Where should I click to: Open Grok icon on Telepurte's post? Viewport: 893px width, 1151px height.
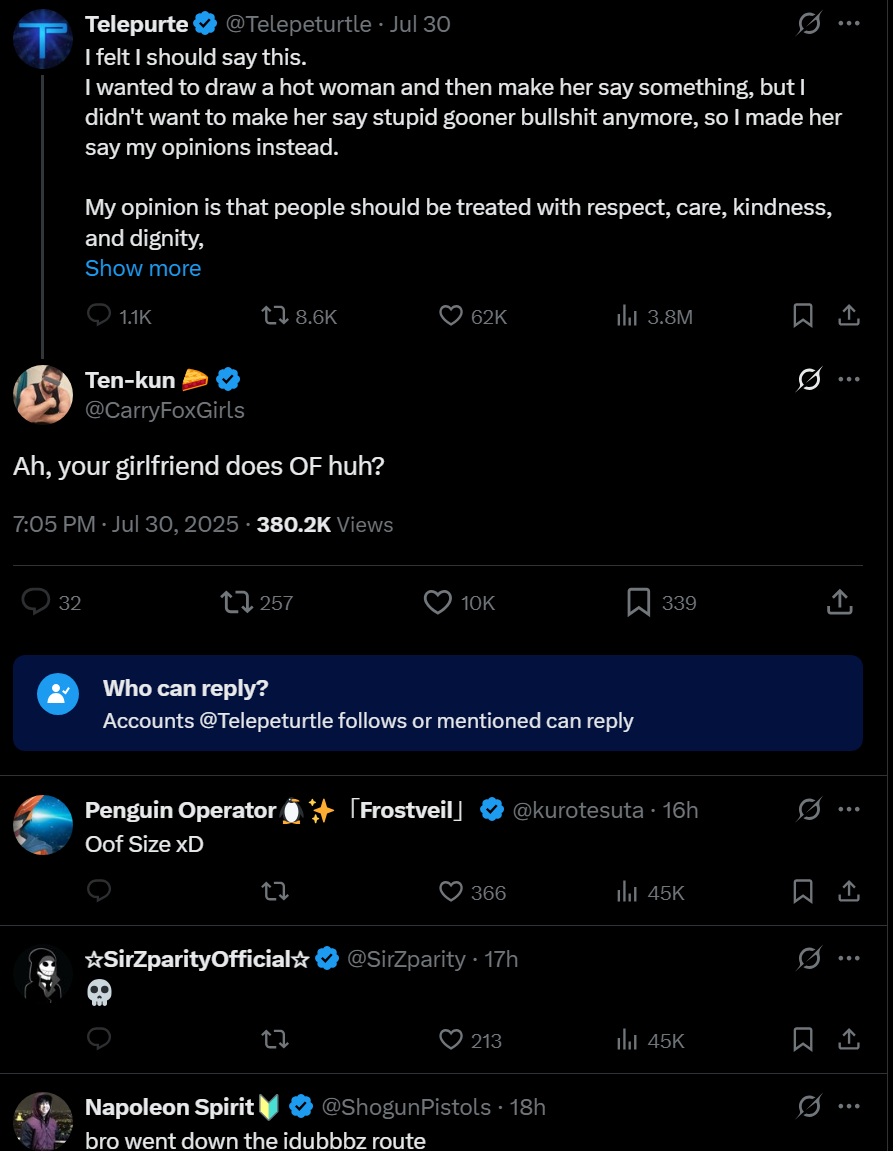click(x=809, y=24)
